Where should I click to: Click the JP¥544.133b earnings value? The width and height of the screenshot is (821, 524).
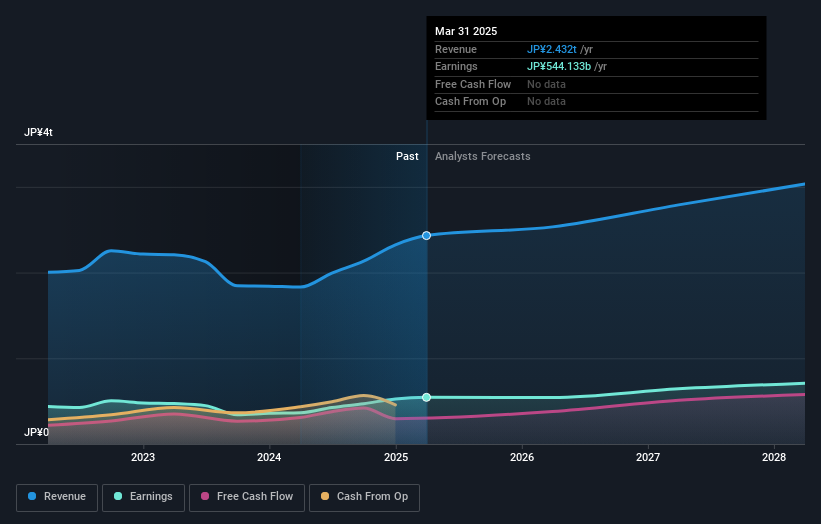[x=559, y=66]
